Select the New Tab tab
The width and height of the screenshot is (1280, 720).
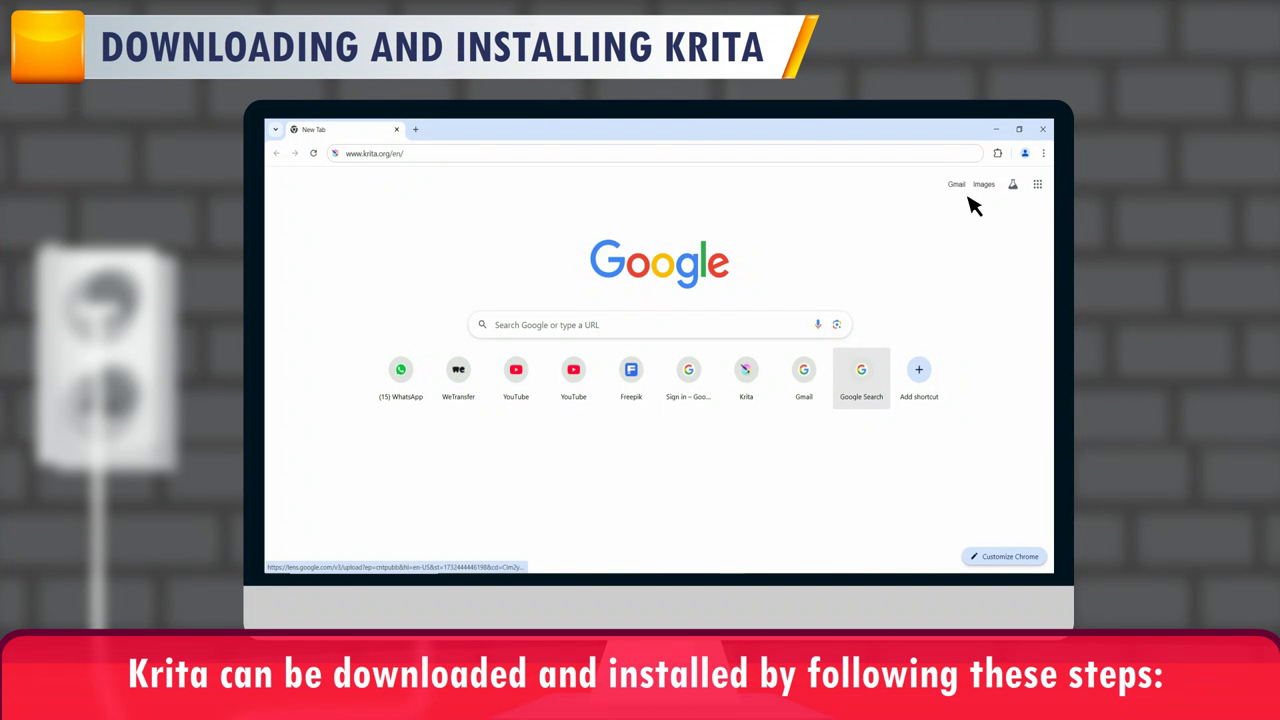pos(345,129)
